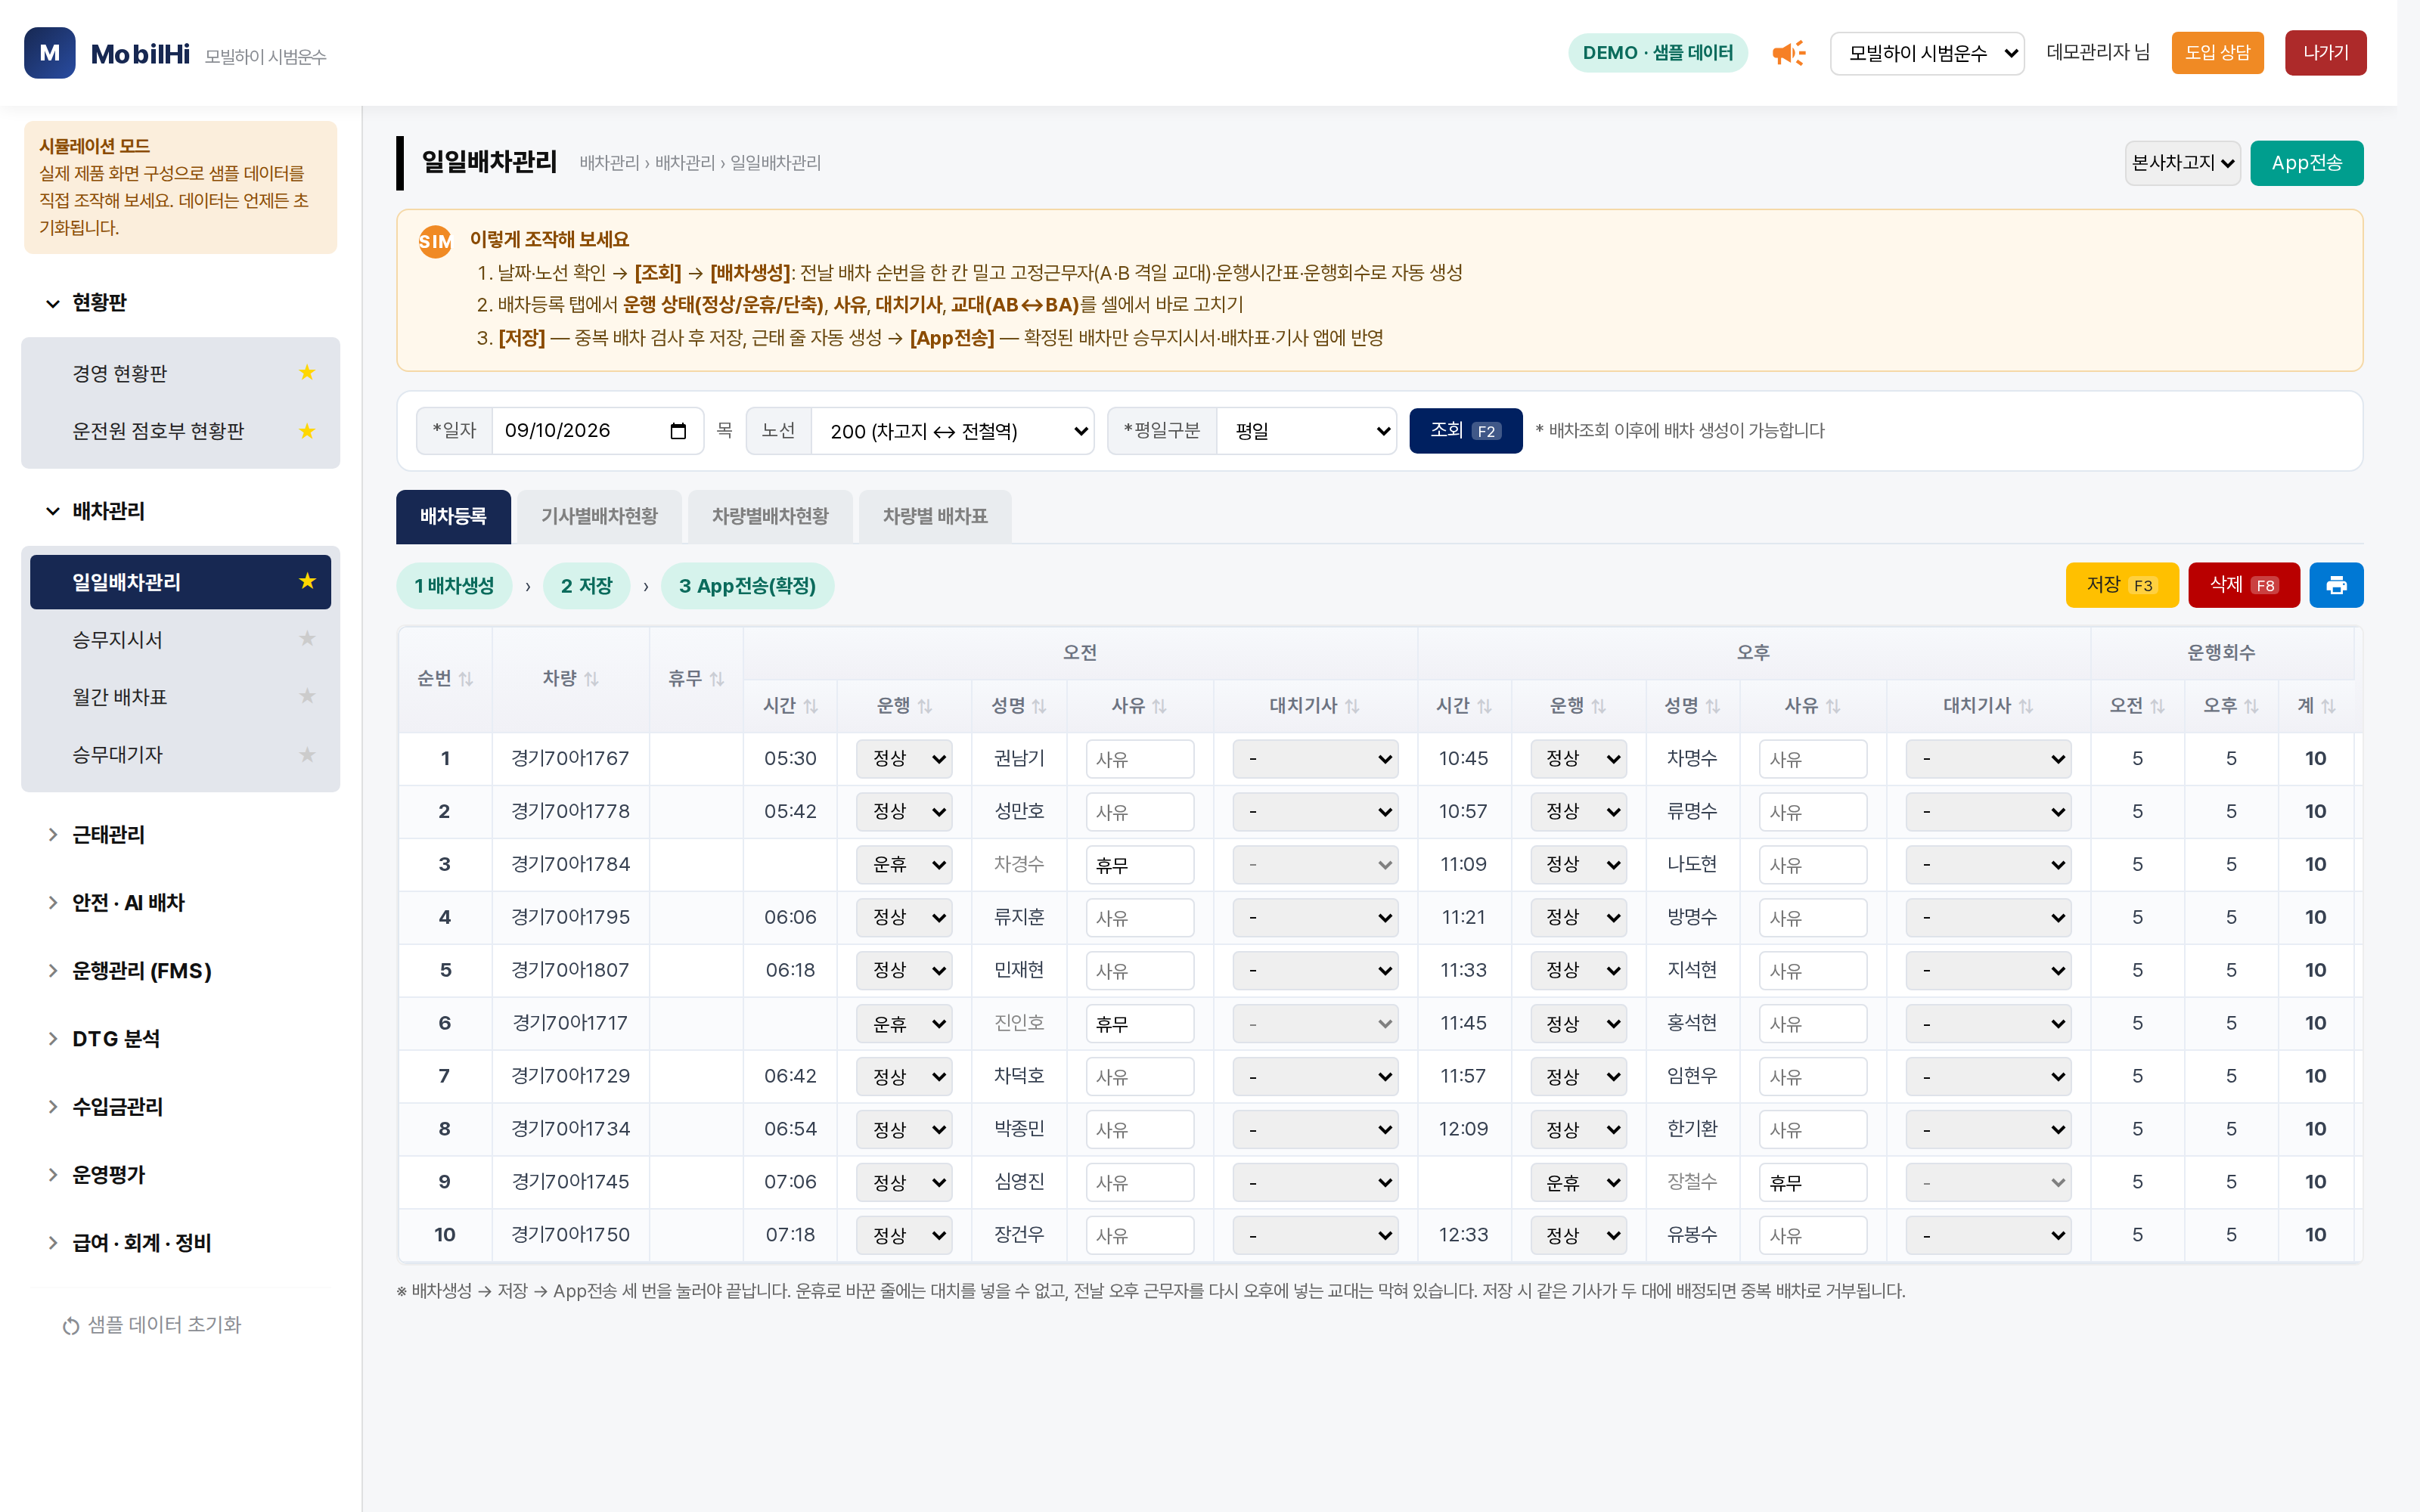Image resolution: width=2420 pixels, height=1512 pixels.
Task: Open 월간 배차표 in the sidebar
Action: 180,697
